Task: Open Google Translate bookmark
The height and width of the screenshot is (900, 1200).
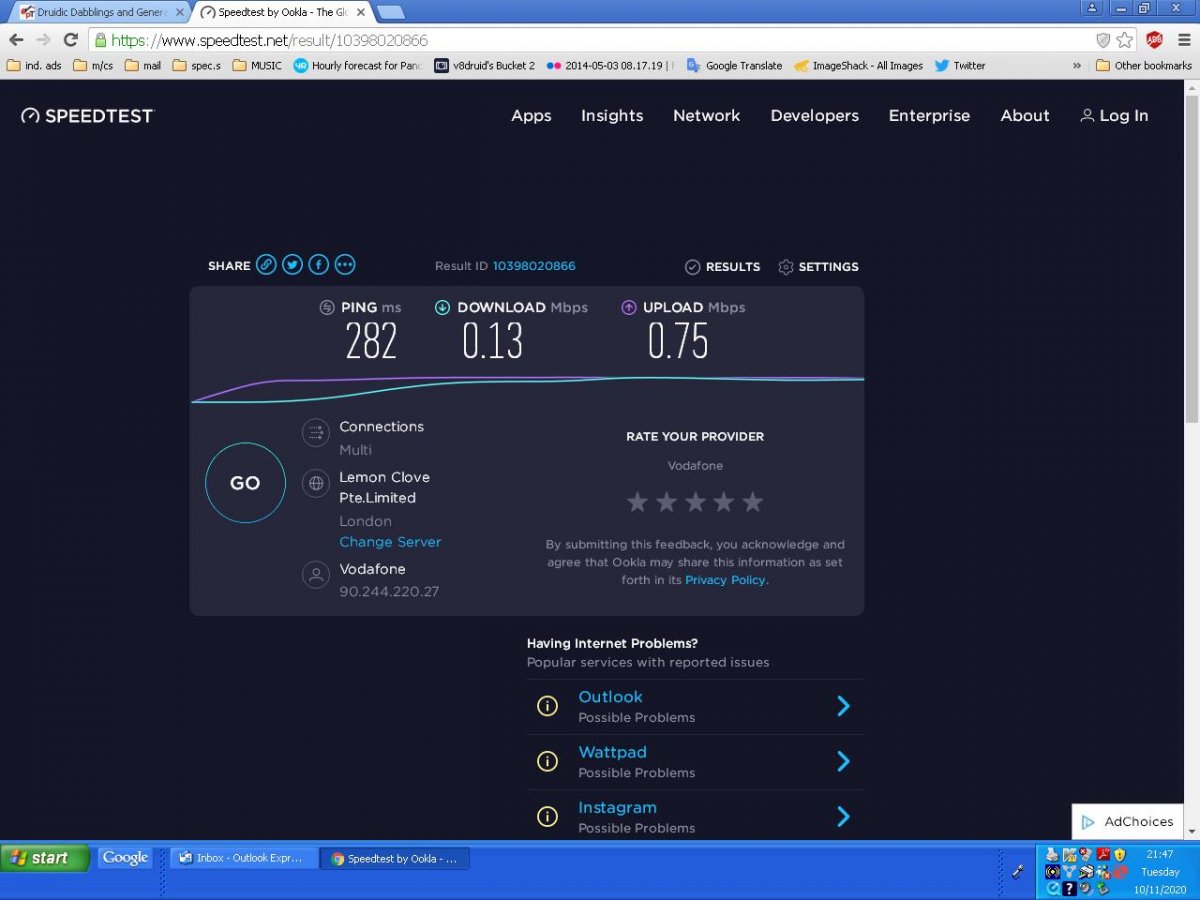Action: click(735, 66)
